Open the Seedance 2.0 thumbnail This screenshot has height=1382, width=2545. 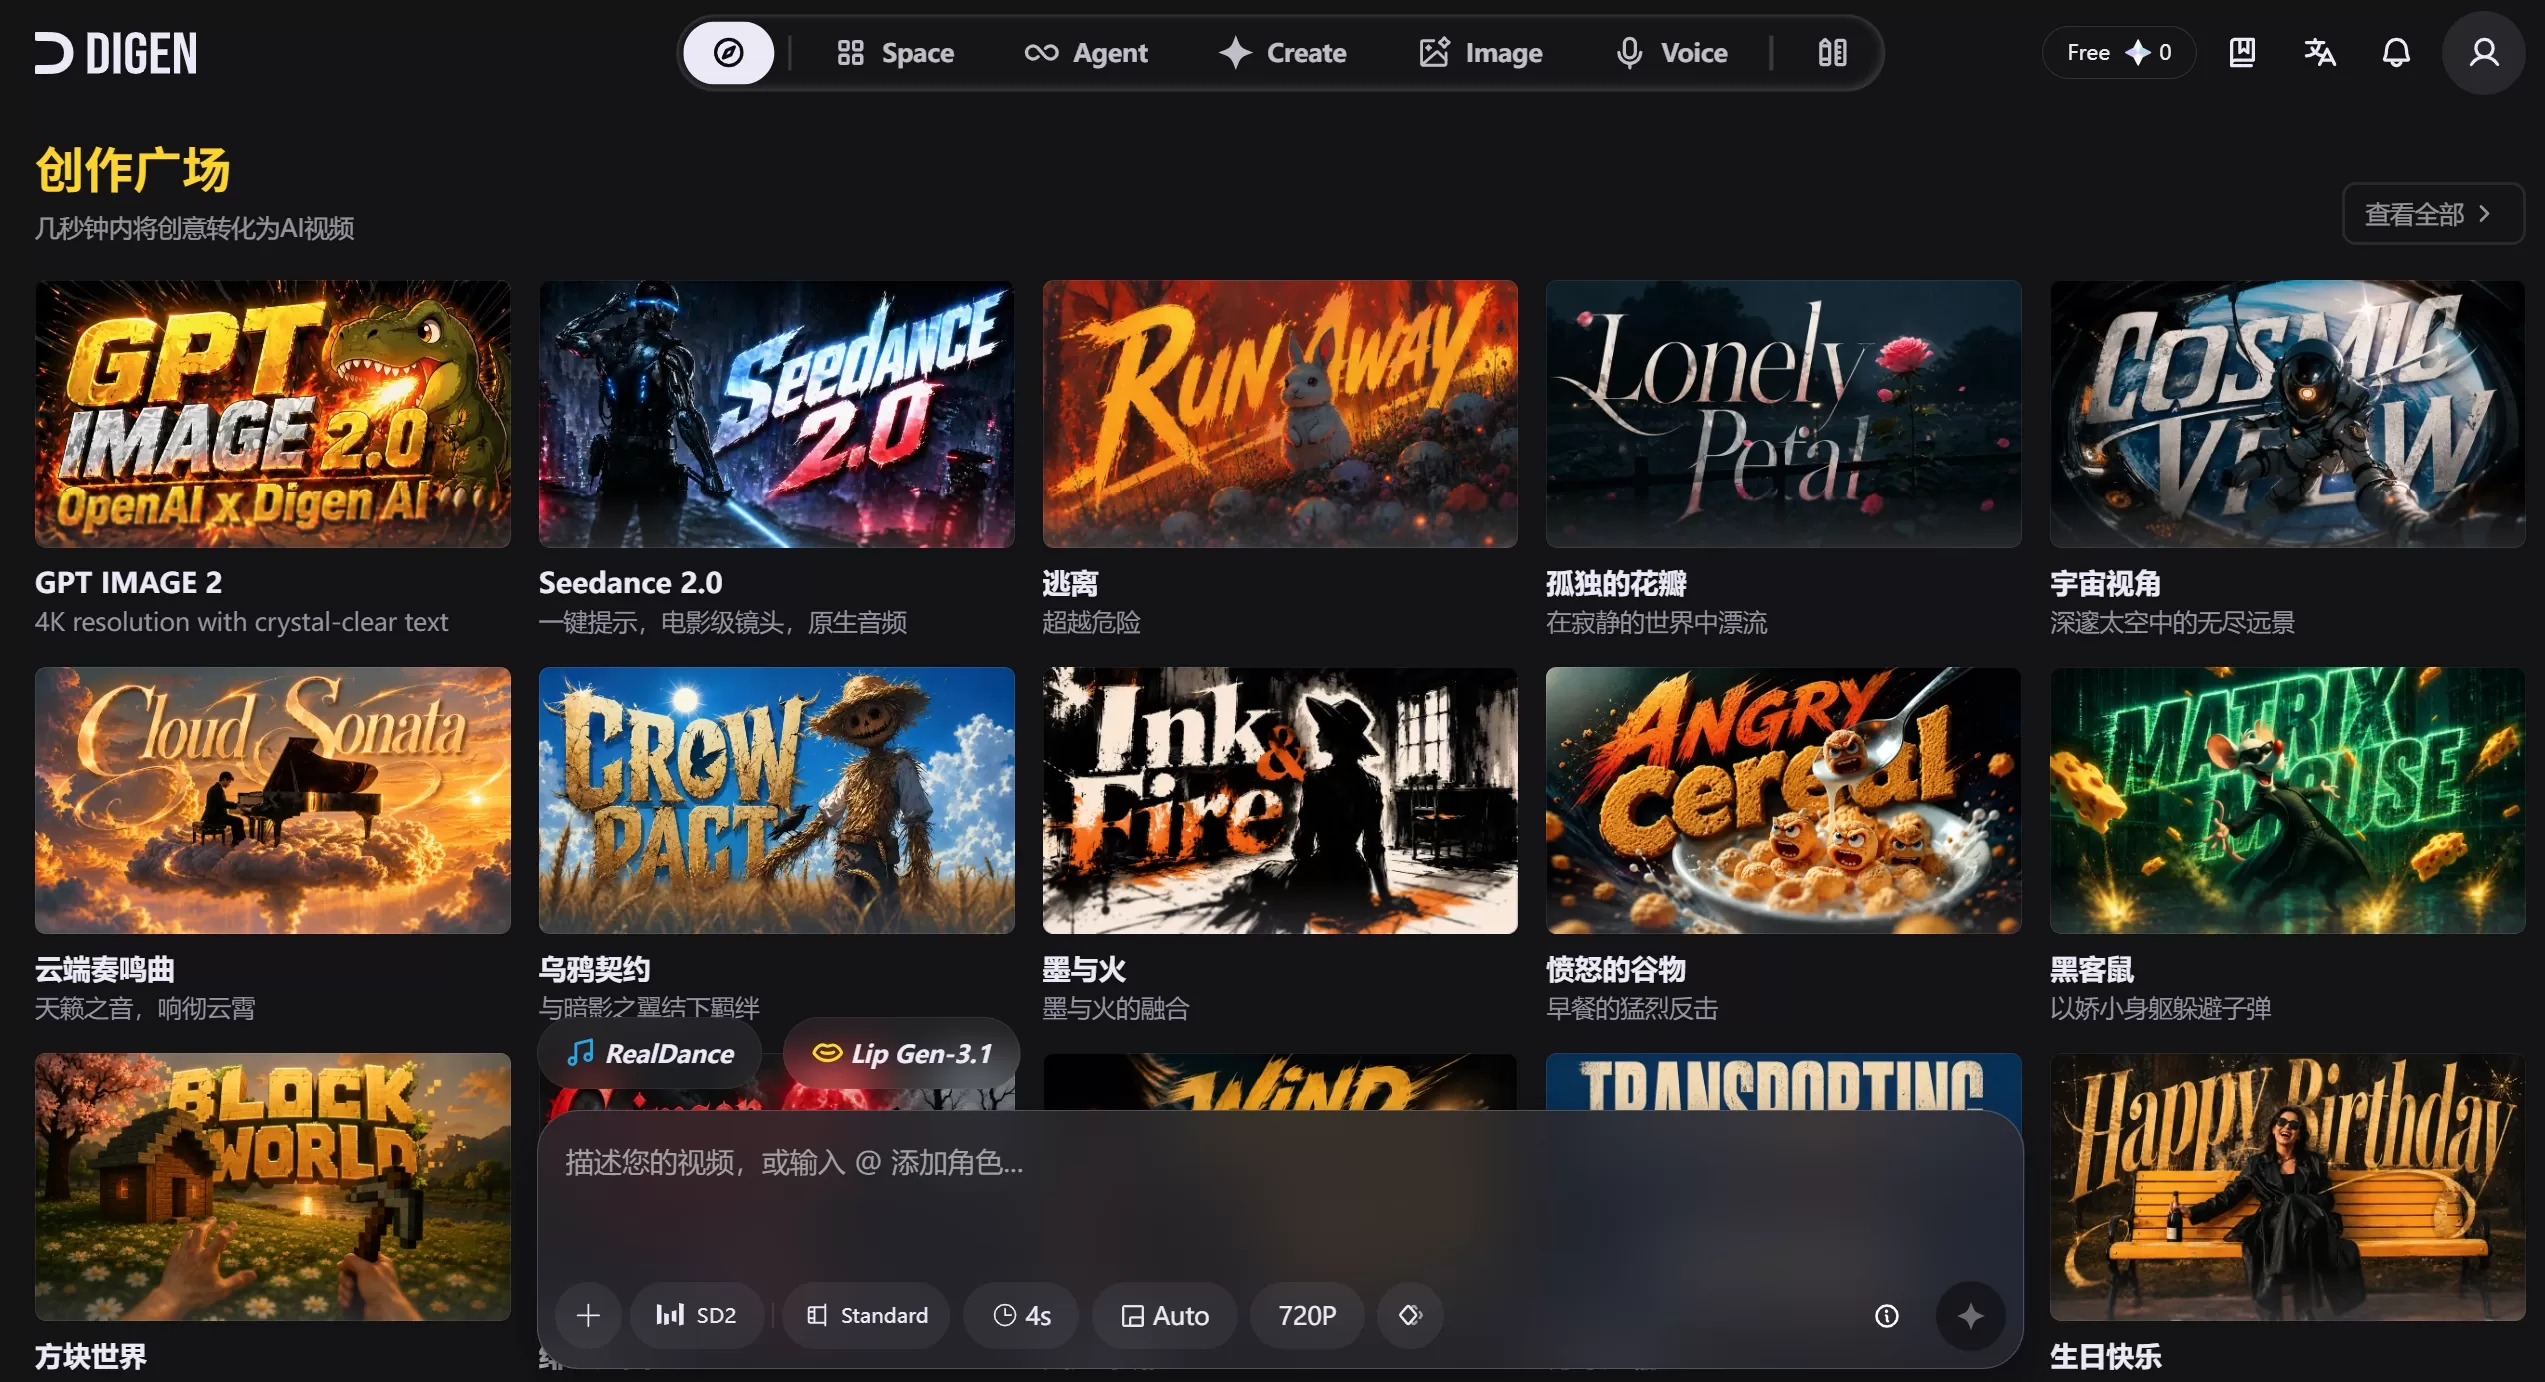coord(776,414)
